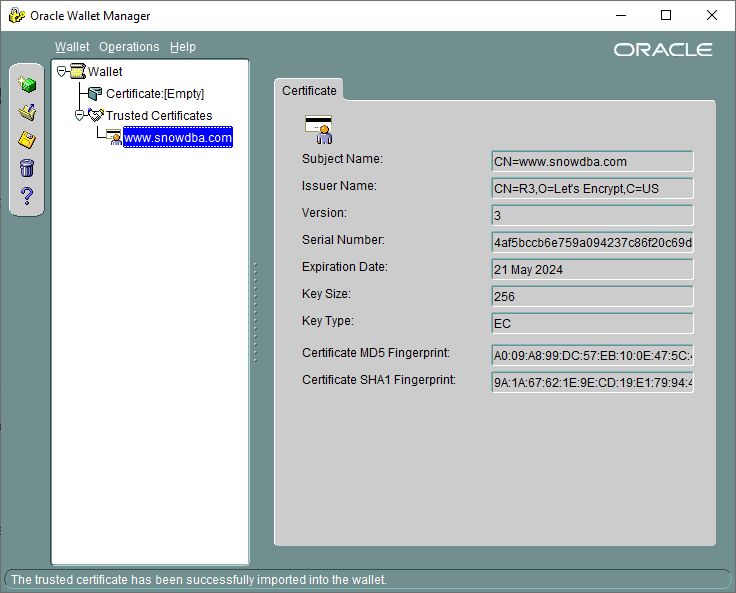Click the empty Certificate node icon

(x=95, y=93)
